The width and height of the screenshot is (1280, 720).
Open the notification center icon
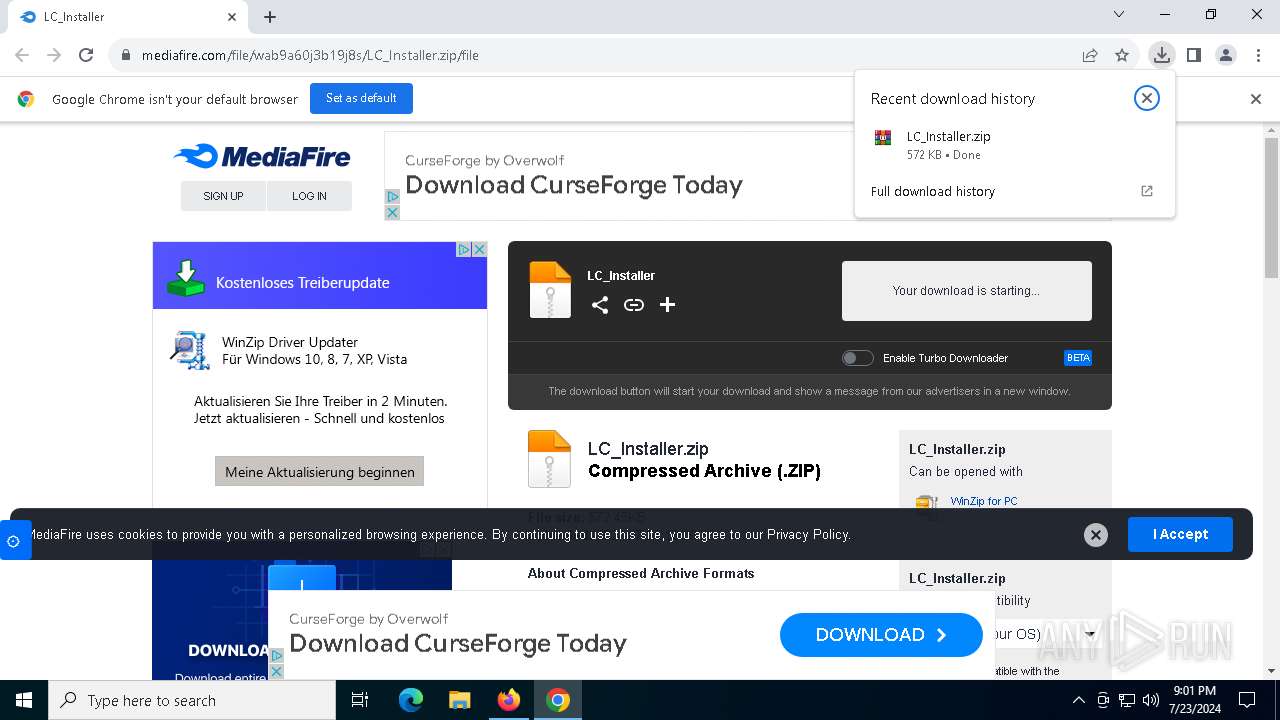click(x=1247, y=700)
